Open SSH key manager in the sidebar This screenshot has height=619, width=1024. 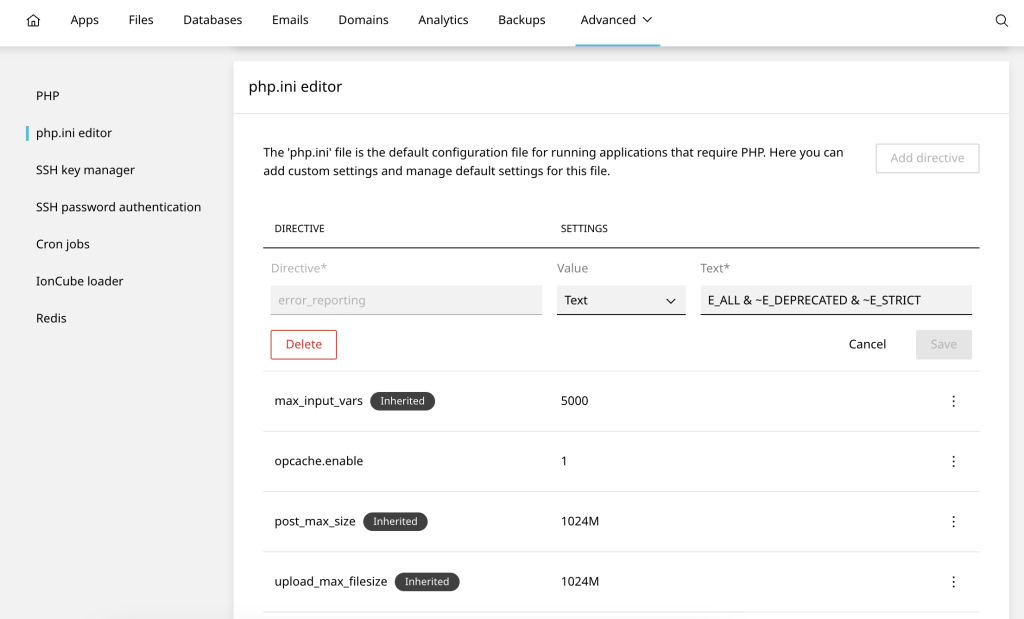85,170
